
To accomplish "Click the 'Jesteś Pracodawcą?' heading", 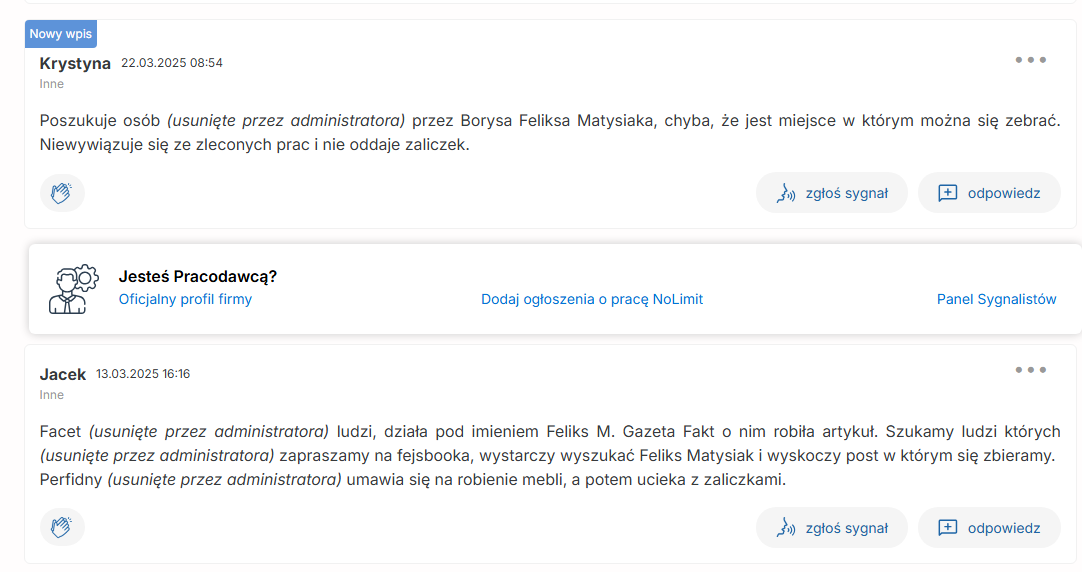I will [x=198, y=276].
